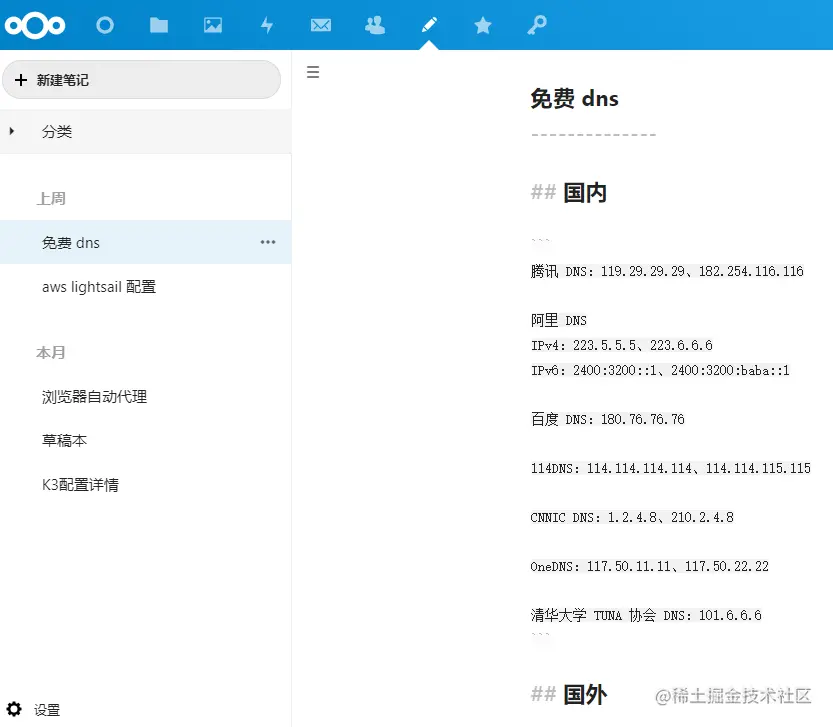Open the Files folder icon
The height and width of the screenshot is (727, 833).
tap(159, 25)
